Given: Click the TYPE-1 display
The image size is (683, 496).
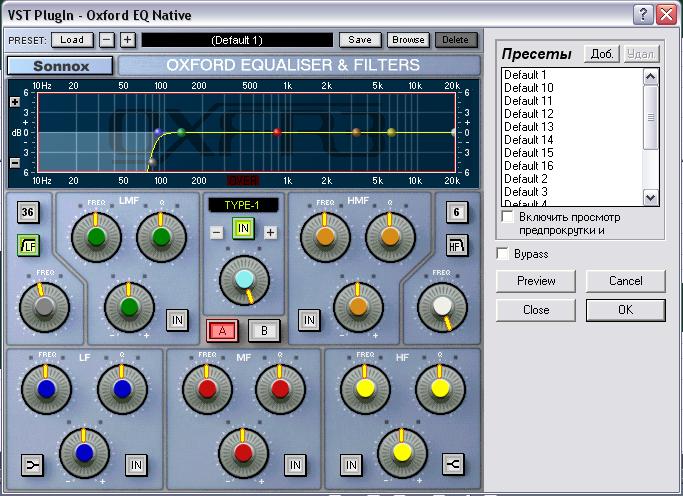Looking at the screenshot, I should (243, 205).
